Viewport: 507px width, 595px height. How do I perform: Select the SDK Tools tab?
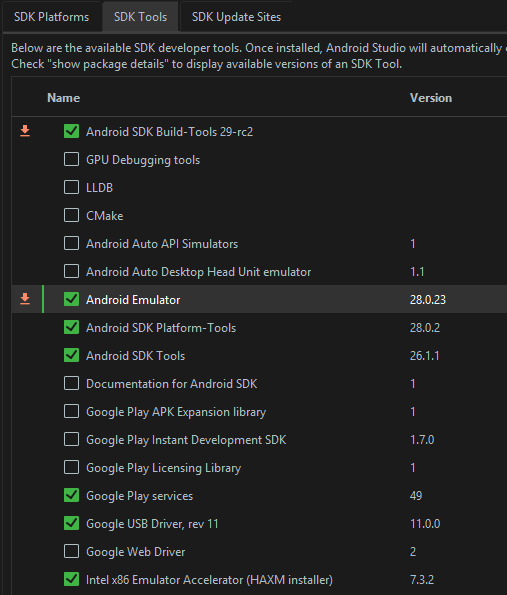tap(140, 17)
